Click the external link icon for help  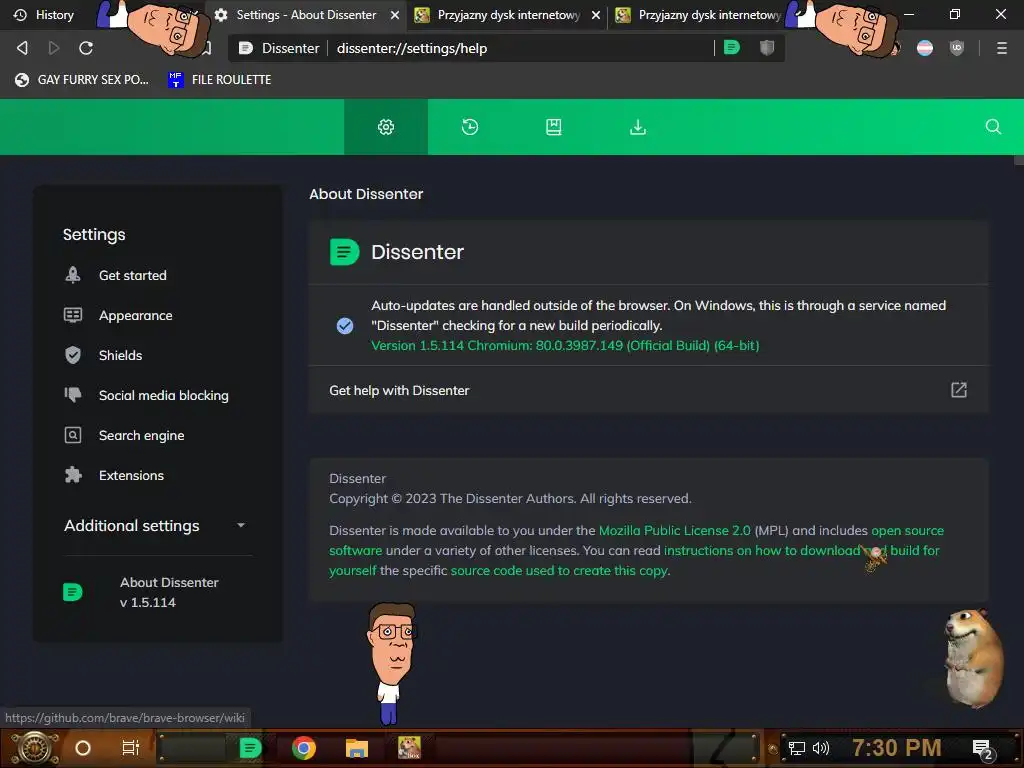click(x=959, y=390)
